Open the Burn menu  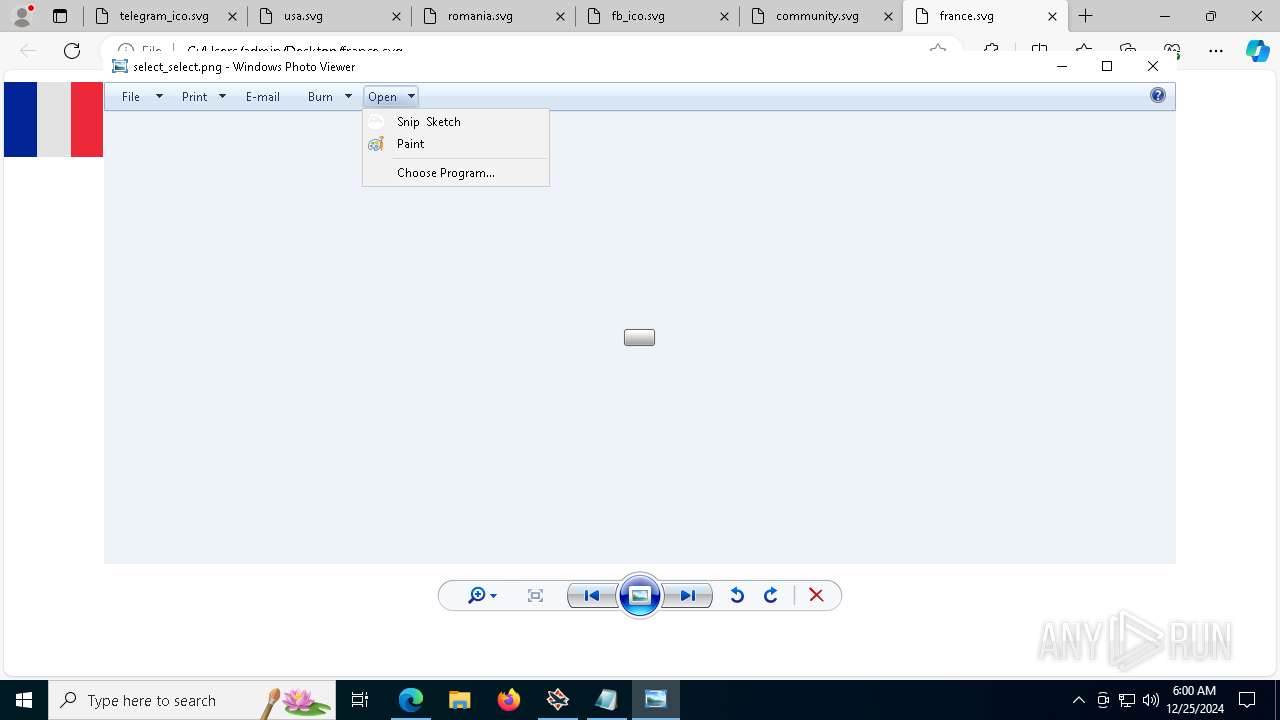(x=320, y=97)
